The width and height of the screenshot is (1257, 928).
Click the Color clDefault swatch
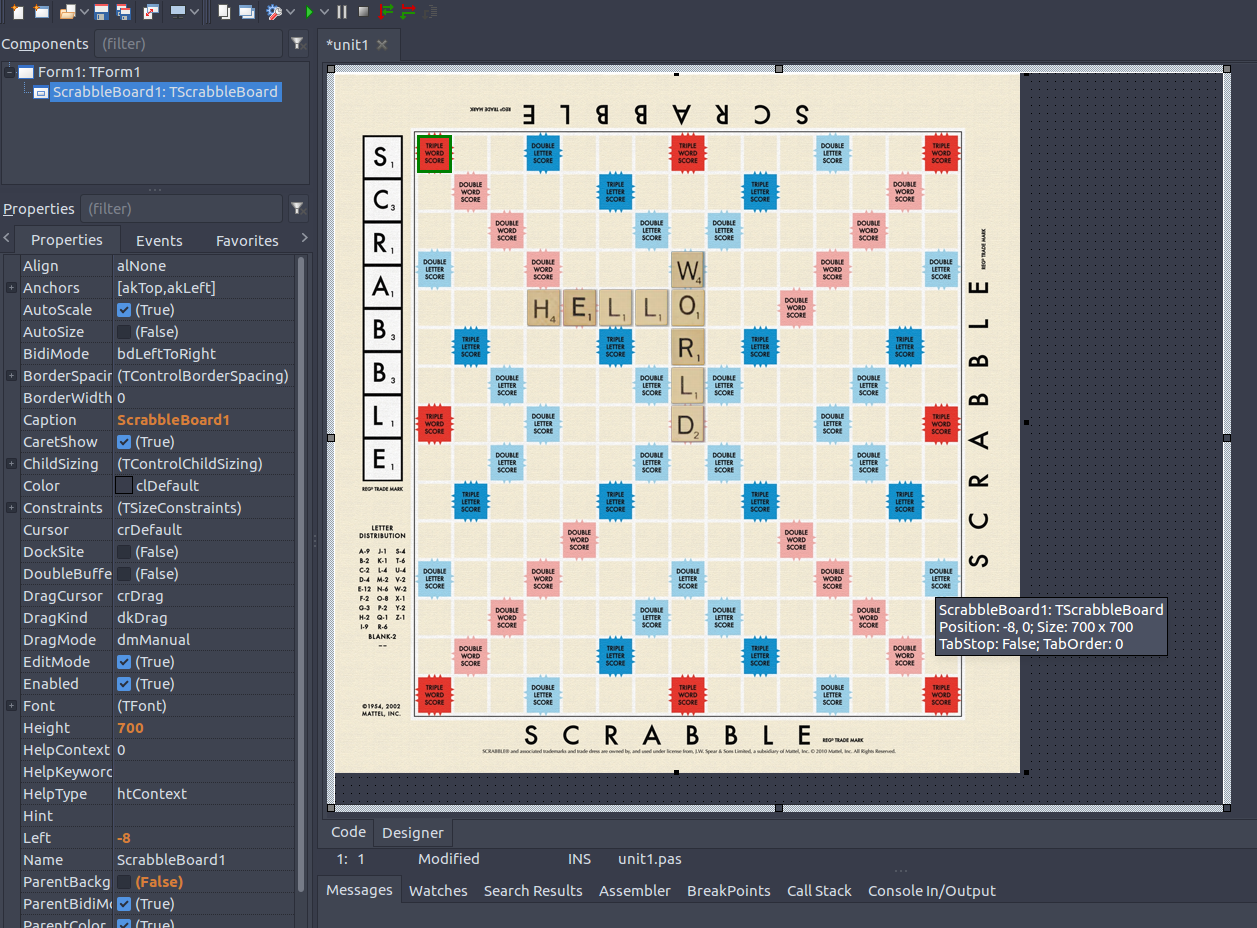[124, 486]
